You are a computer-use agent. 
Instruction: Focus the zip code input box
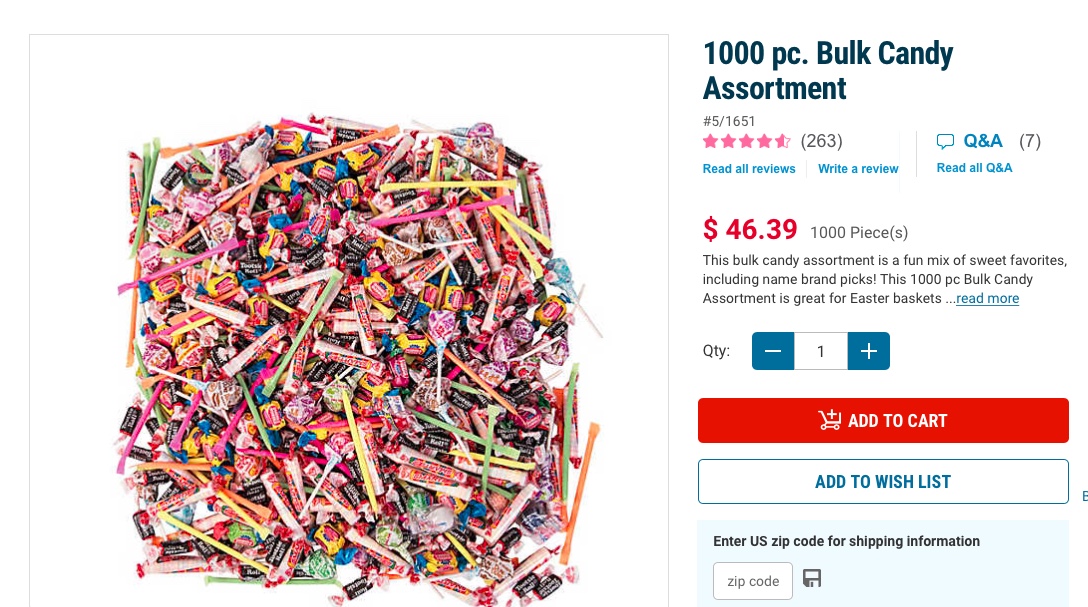(753, 581)
